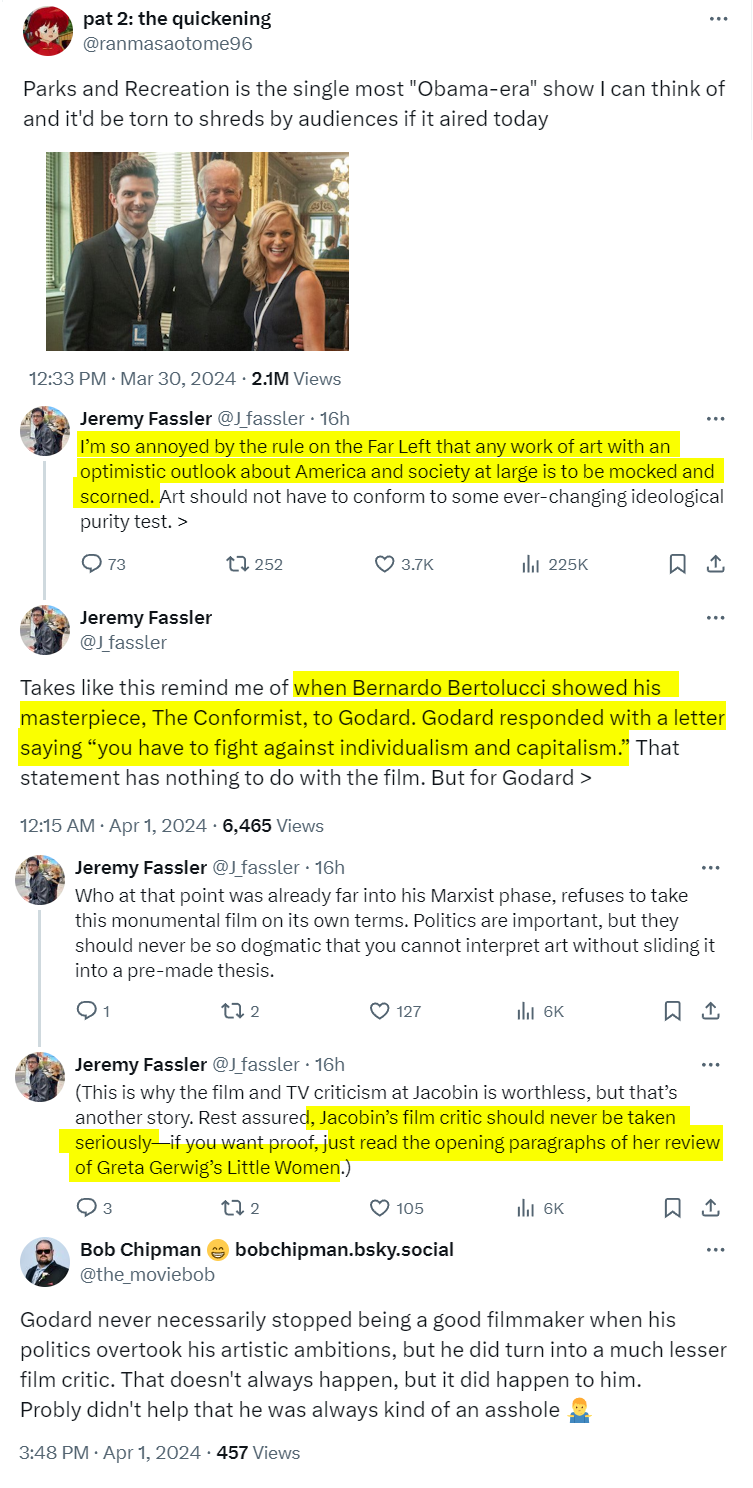
Task: Like the tweet with 3.7K likes
Action: click(385, 565)
